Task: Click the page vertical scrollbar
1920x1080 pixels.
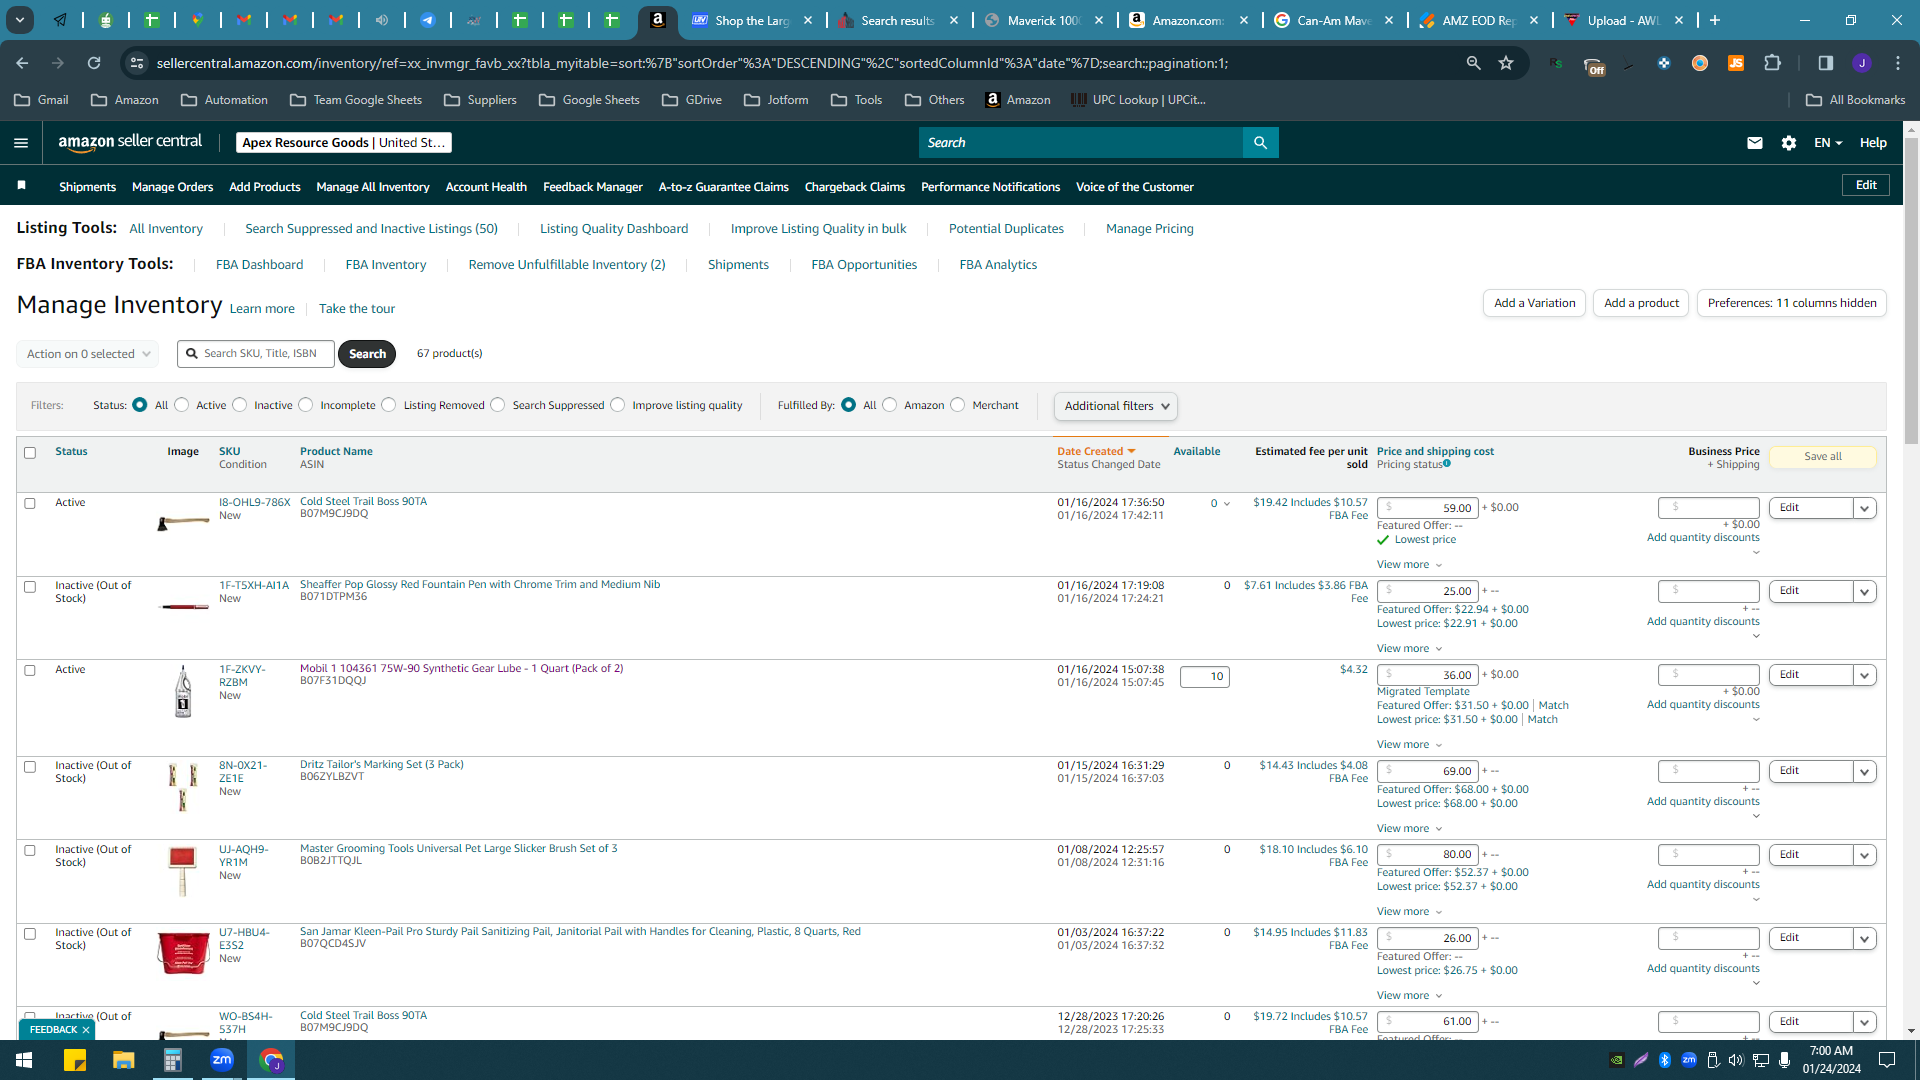Action: 1911,290
